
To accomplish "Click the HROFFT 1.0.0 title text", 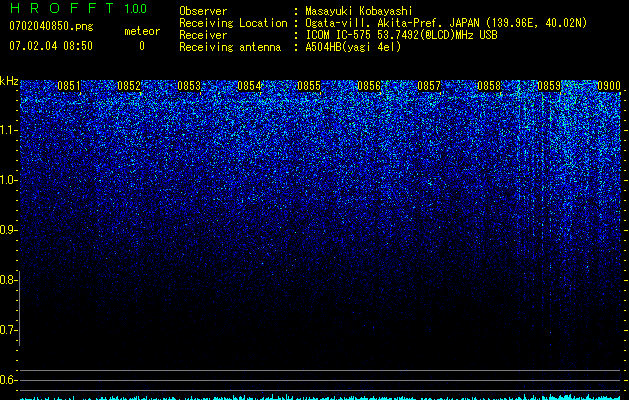I will click(x=78, y=8).
